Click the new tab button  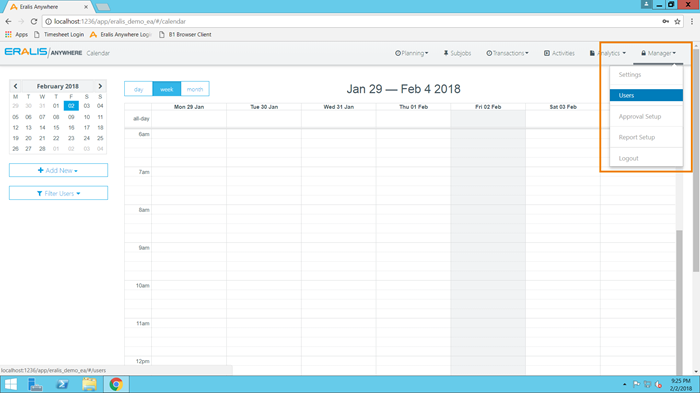pyautogui.click(x=103, y=7)
